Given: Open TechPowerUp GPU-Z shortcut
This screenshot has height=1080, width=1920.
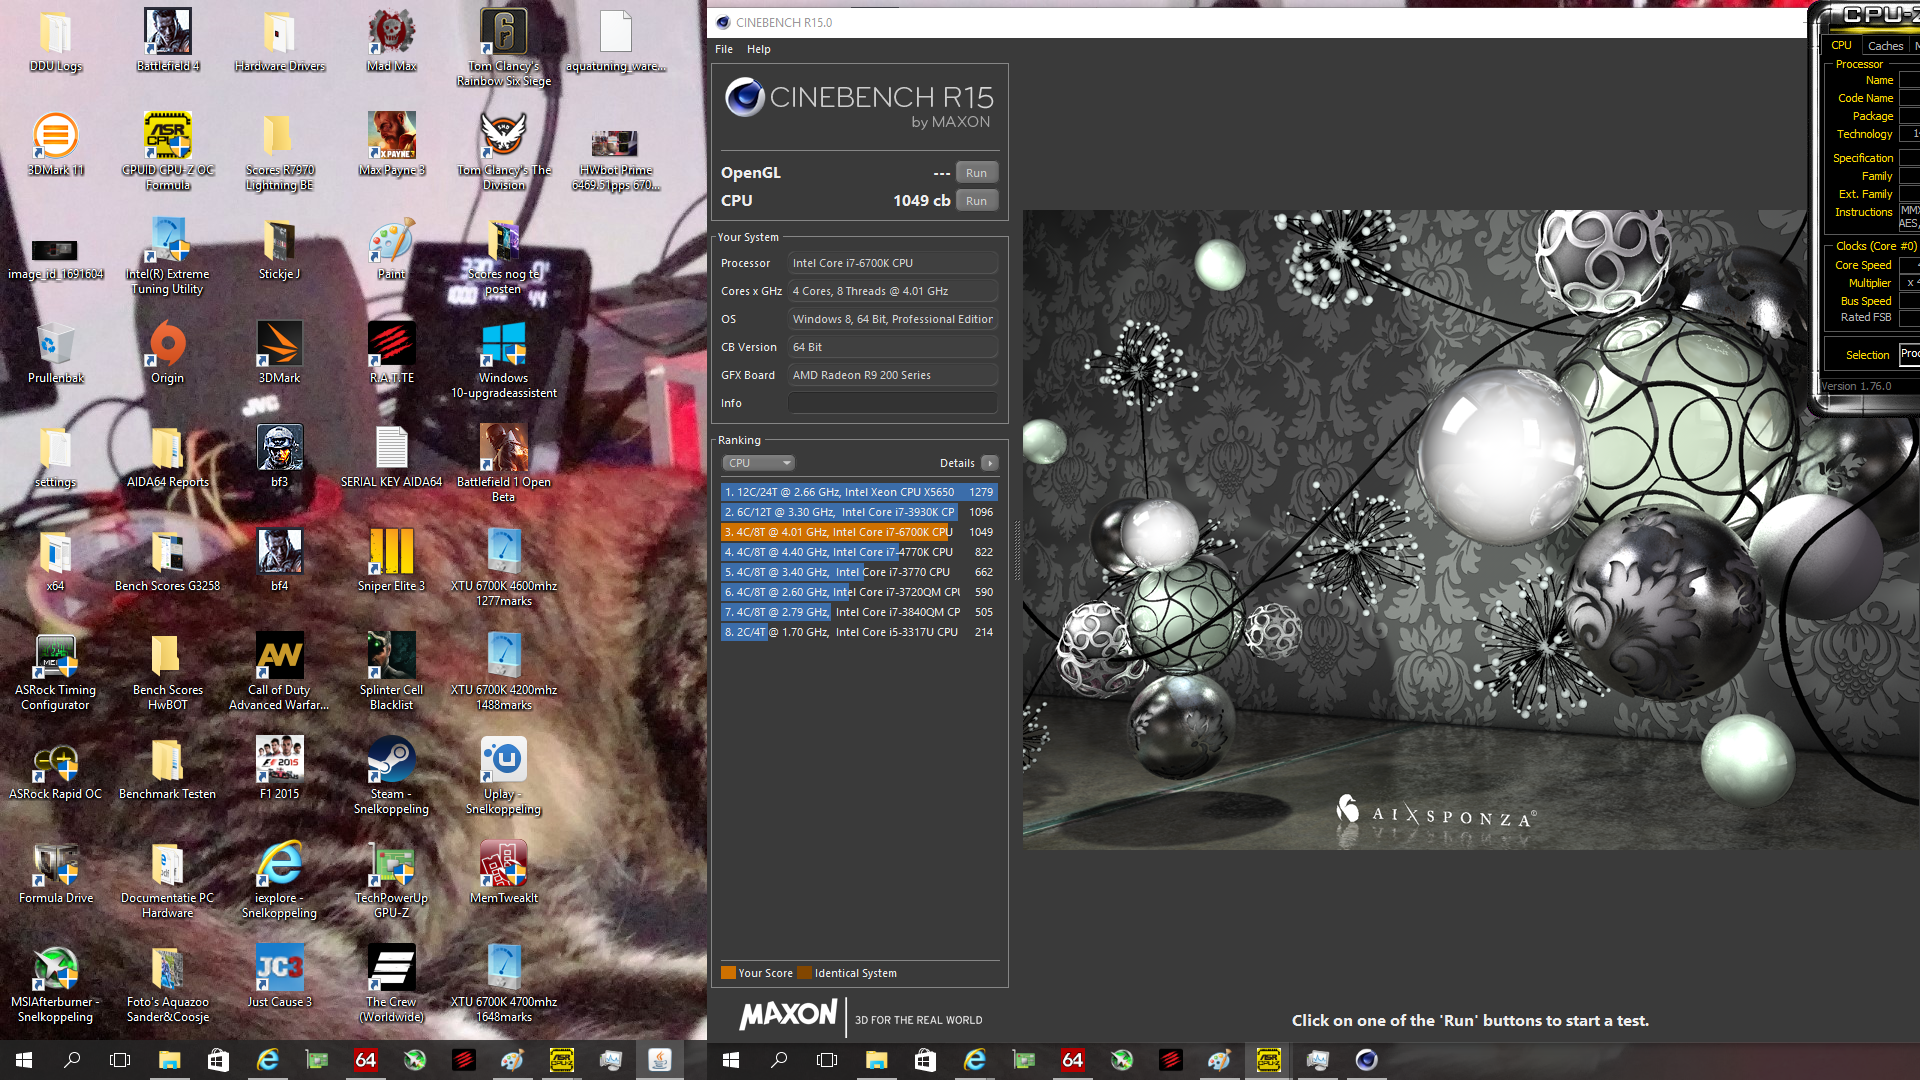Looking at the screenshot, I should (392, 878).
